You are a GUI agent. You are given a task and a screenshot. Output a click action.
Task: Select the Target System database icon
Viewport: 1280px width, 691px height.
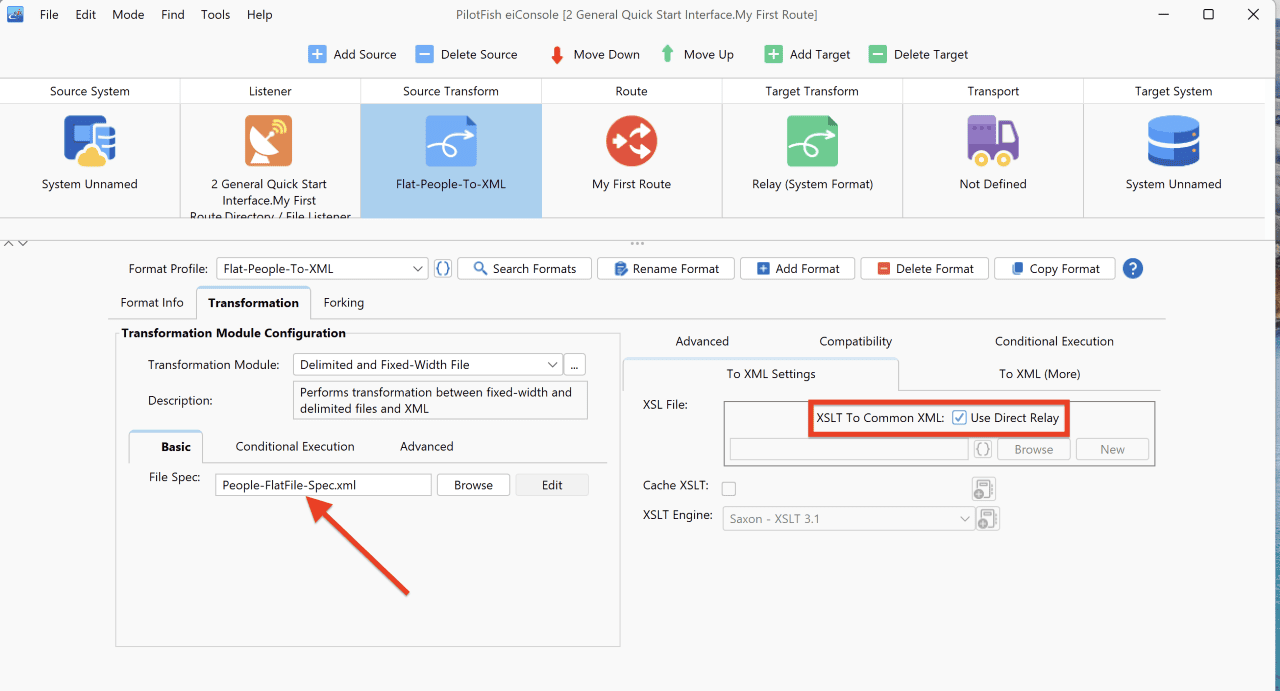(x=1173, y=141)
